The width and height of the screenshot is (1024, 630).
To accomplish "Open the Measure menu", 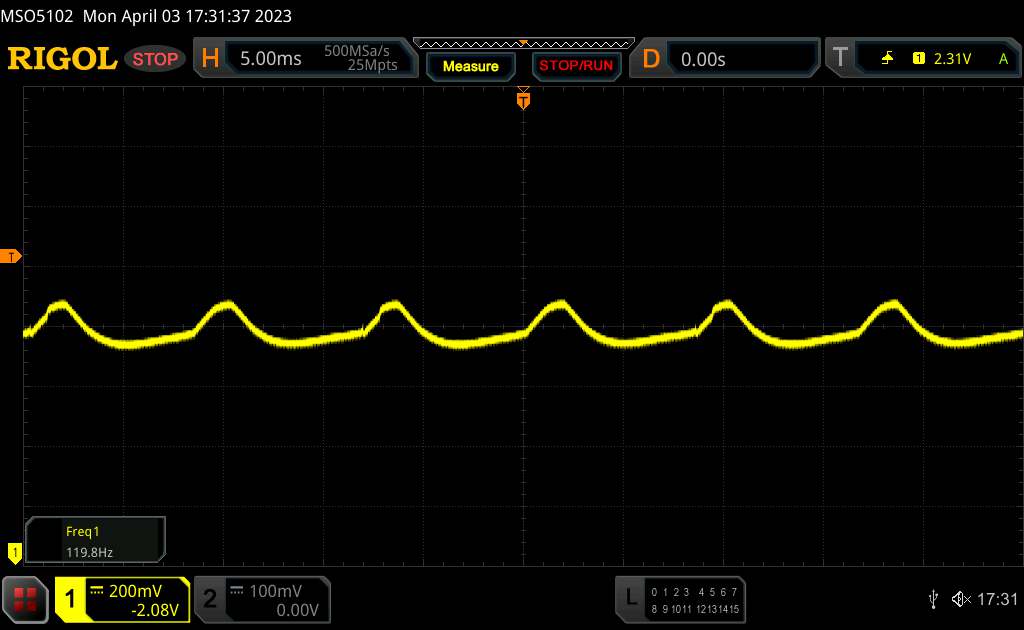I will (x=470, y=66).
